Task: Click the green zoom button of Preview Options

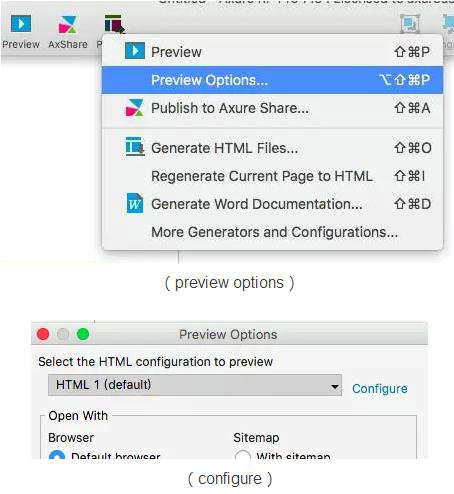Action: point(83,334)
